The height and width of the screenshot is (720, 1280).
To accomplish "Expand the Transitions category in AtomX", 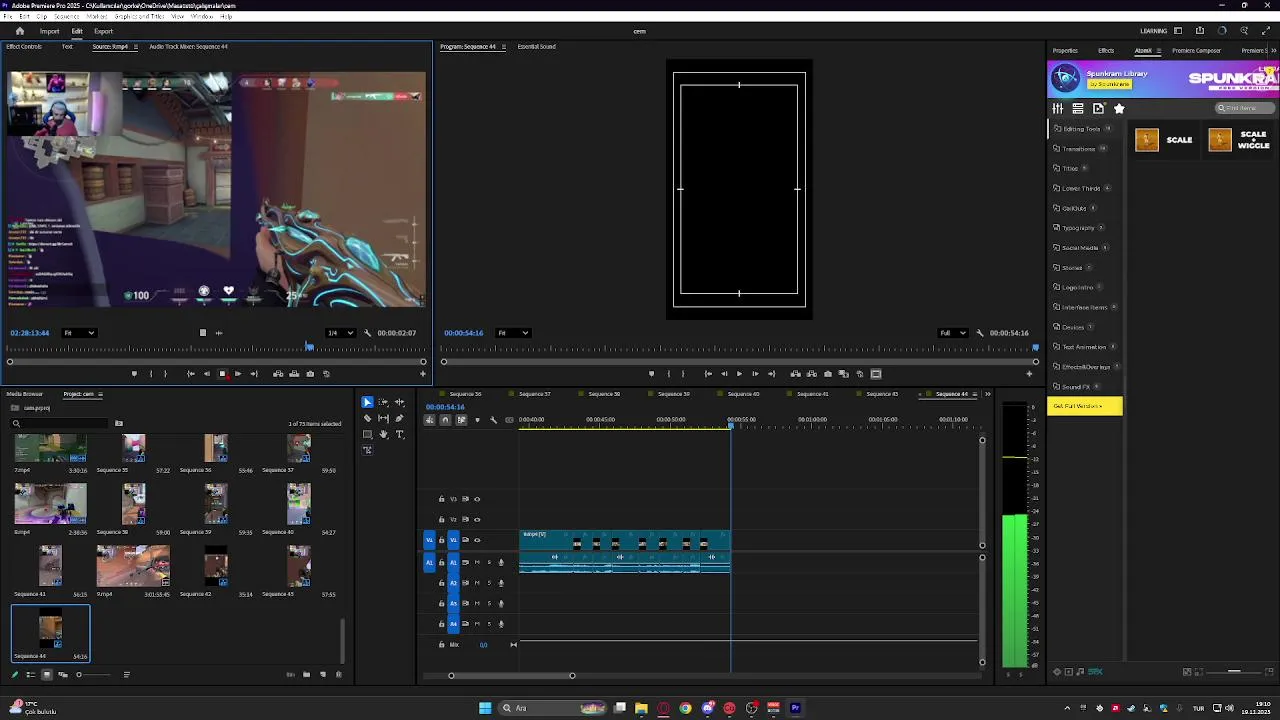I will [x=1079, y=149].
